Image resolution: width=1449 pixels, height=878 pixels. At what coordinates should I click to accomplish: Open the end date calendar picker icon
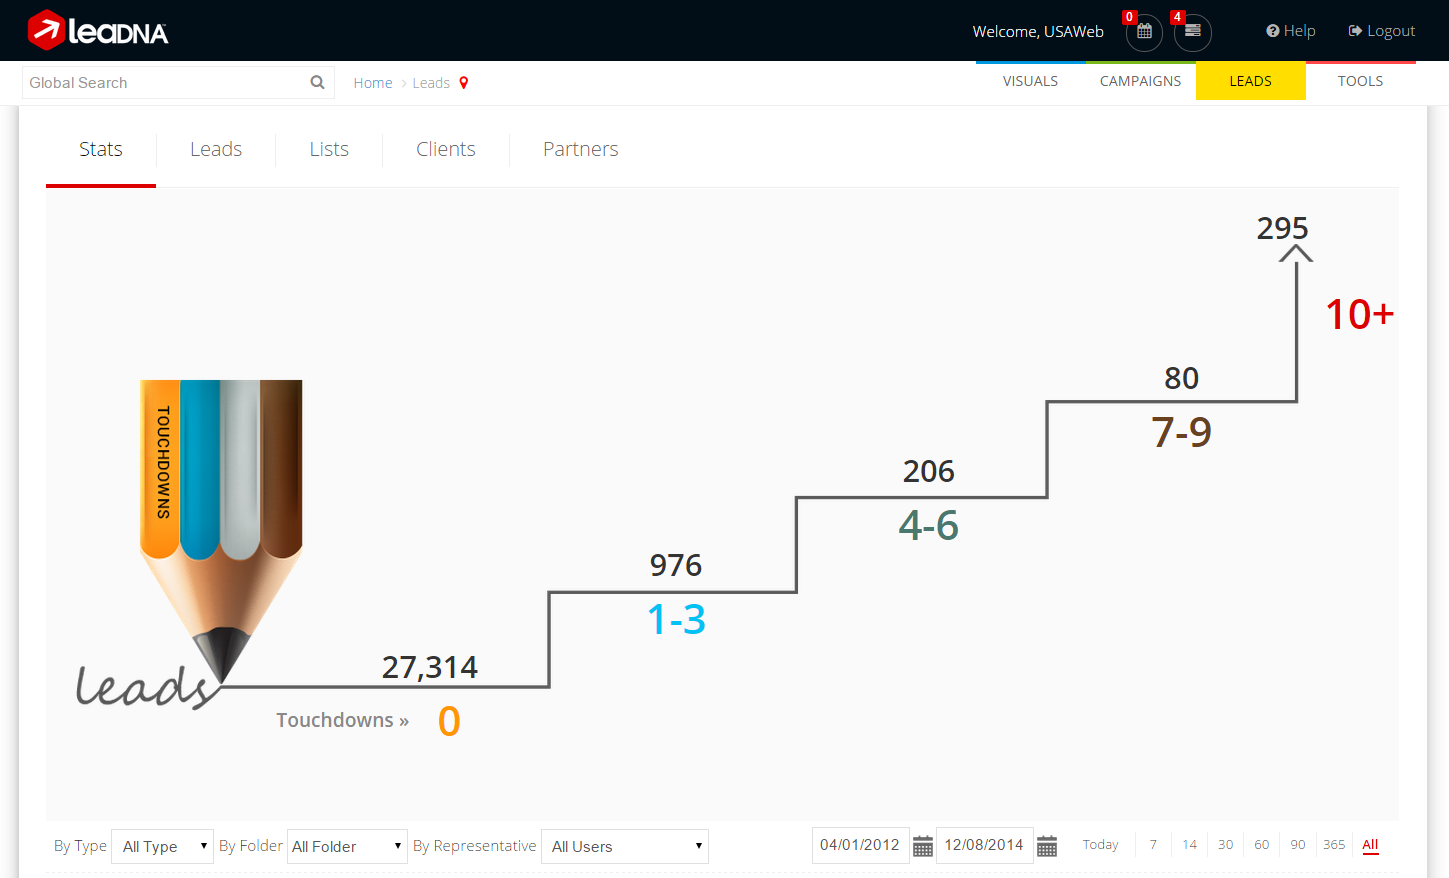click(1047, 847)
